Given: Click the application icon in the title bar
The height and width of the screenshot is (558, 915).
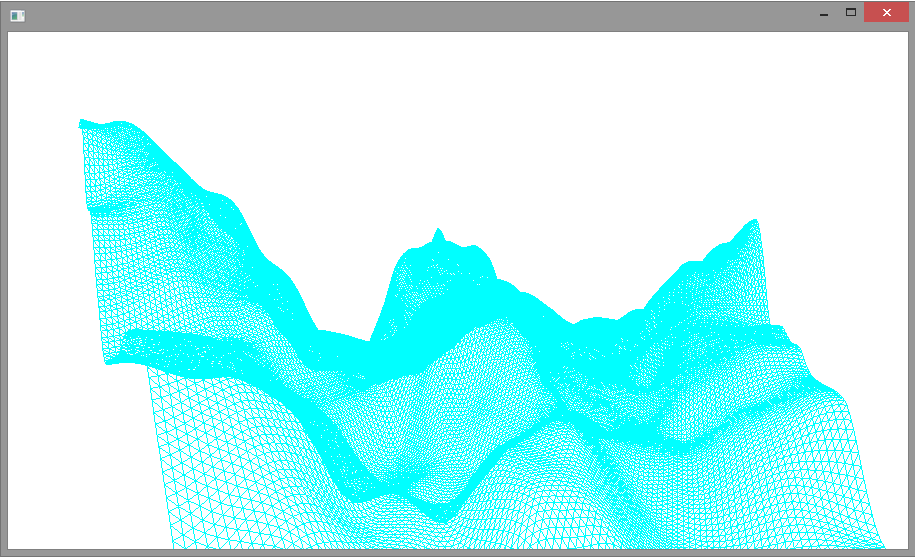Looking at the screenshot, I should click(x=18, y=16).
